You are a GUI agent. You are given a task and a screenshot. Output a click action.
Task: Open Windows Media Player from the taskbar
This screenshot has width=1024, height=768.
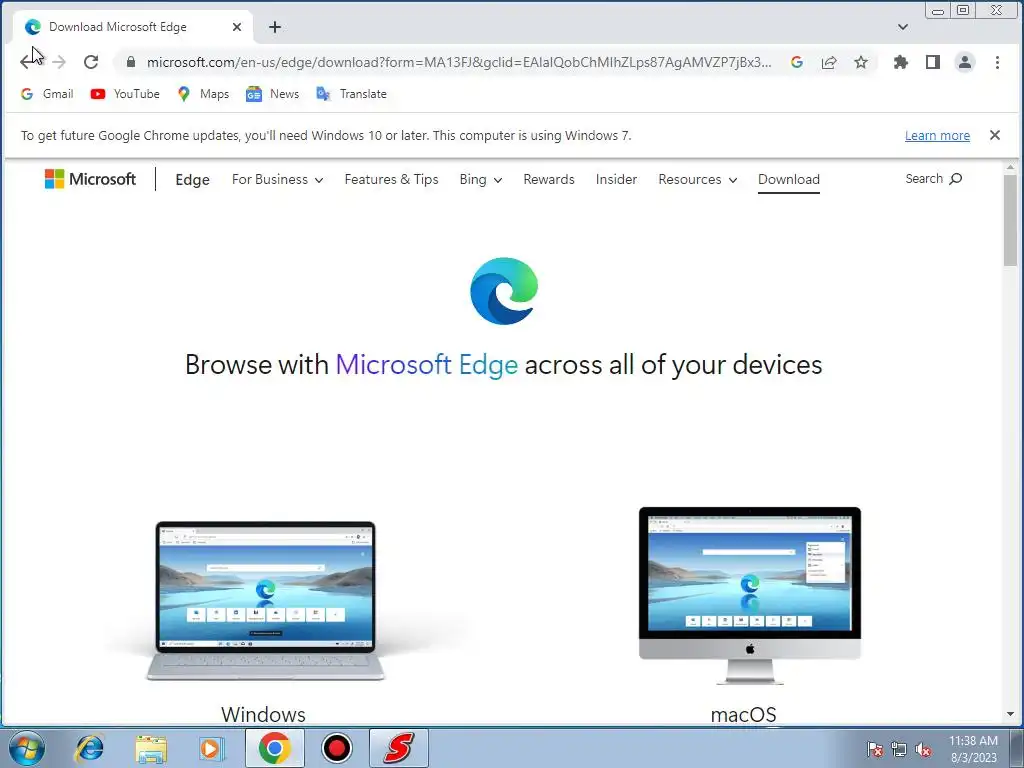[212, 748]
